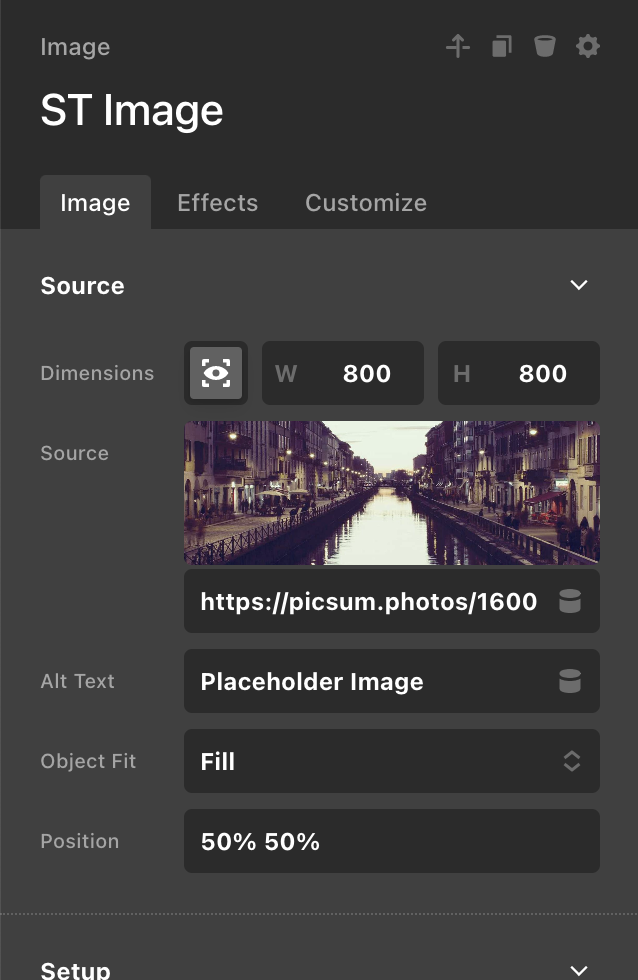Viewport: 638px width, 980px height.
Task: Duplicate the ST Image element
Action: [x=501, y=46]
